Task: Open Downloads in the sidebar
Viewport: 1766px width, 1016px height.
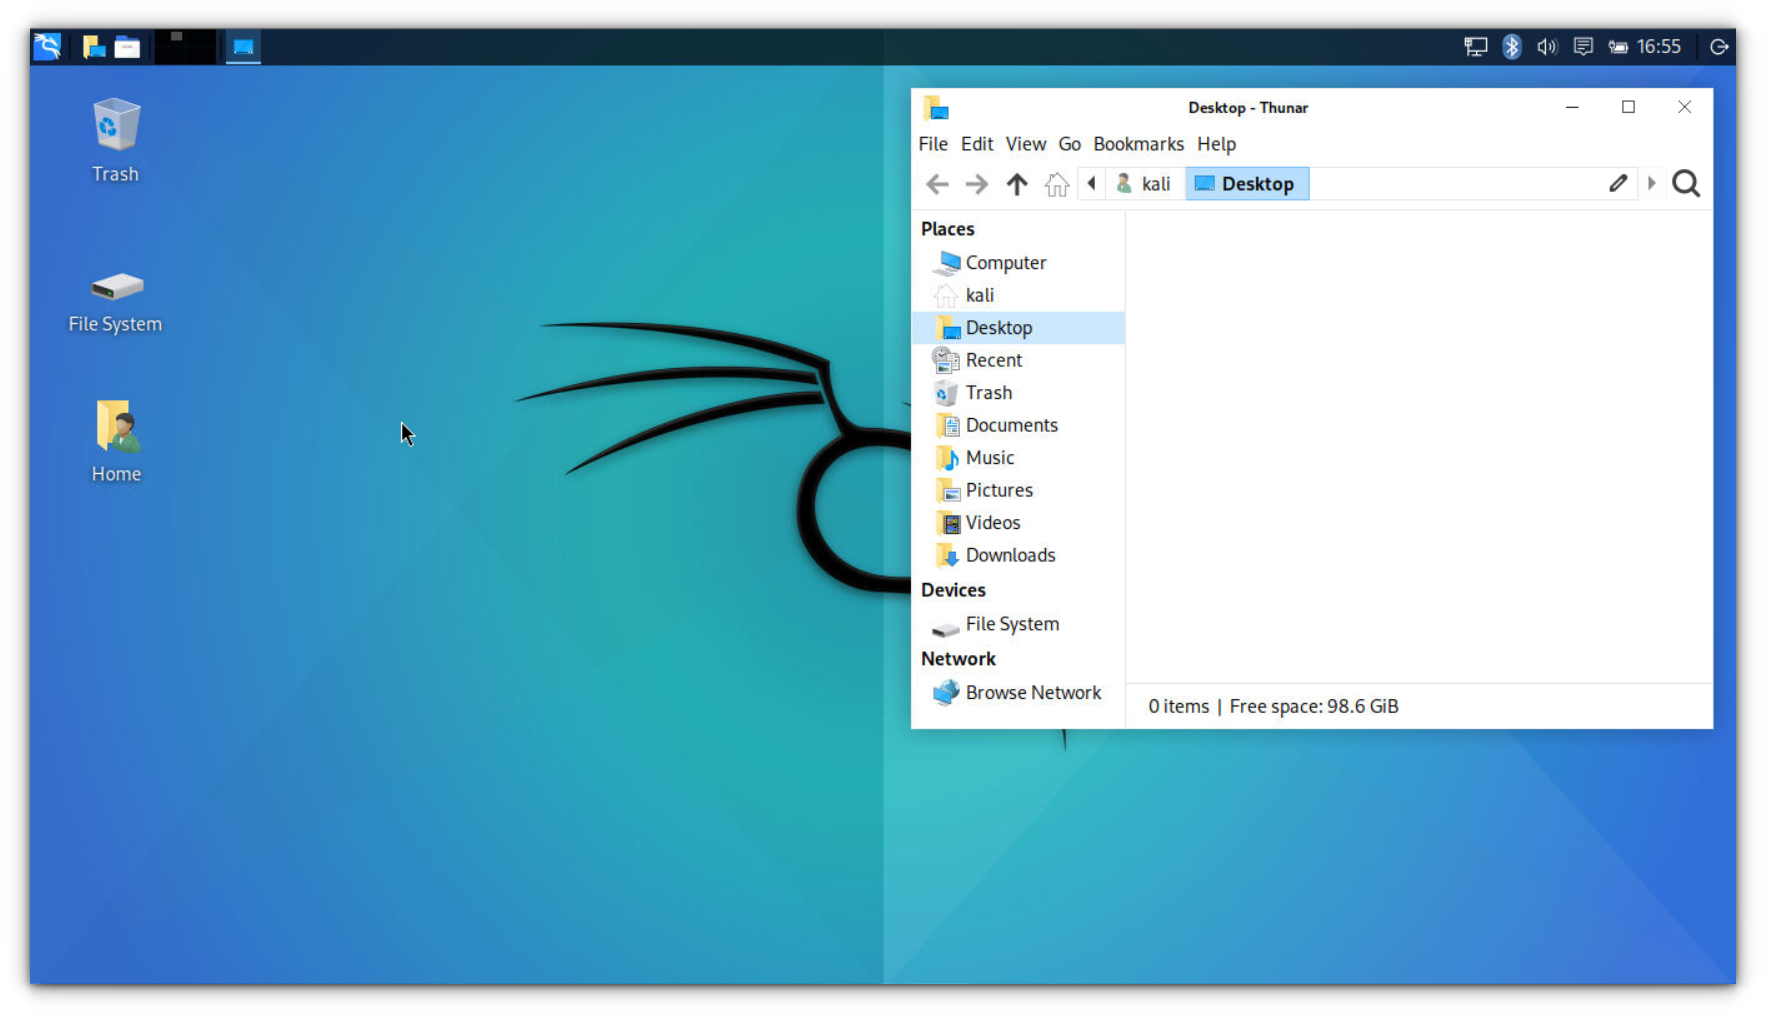Action: pos(1009,555)
